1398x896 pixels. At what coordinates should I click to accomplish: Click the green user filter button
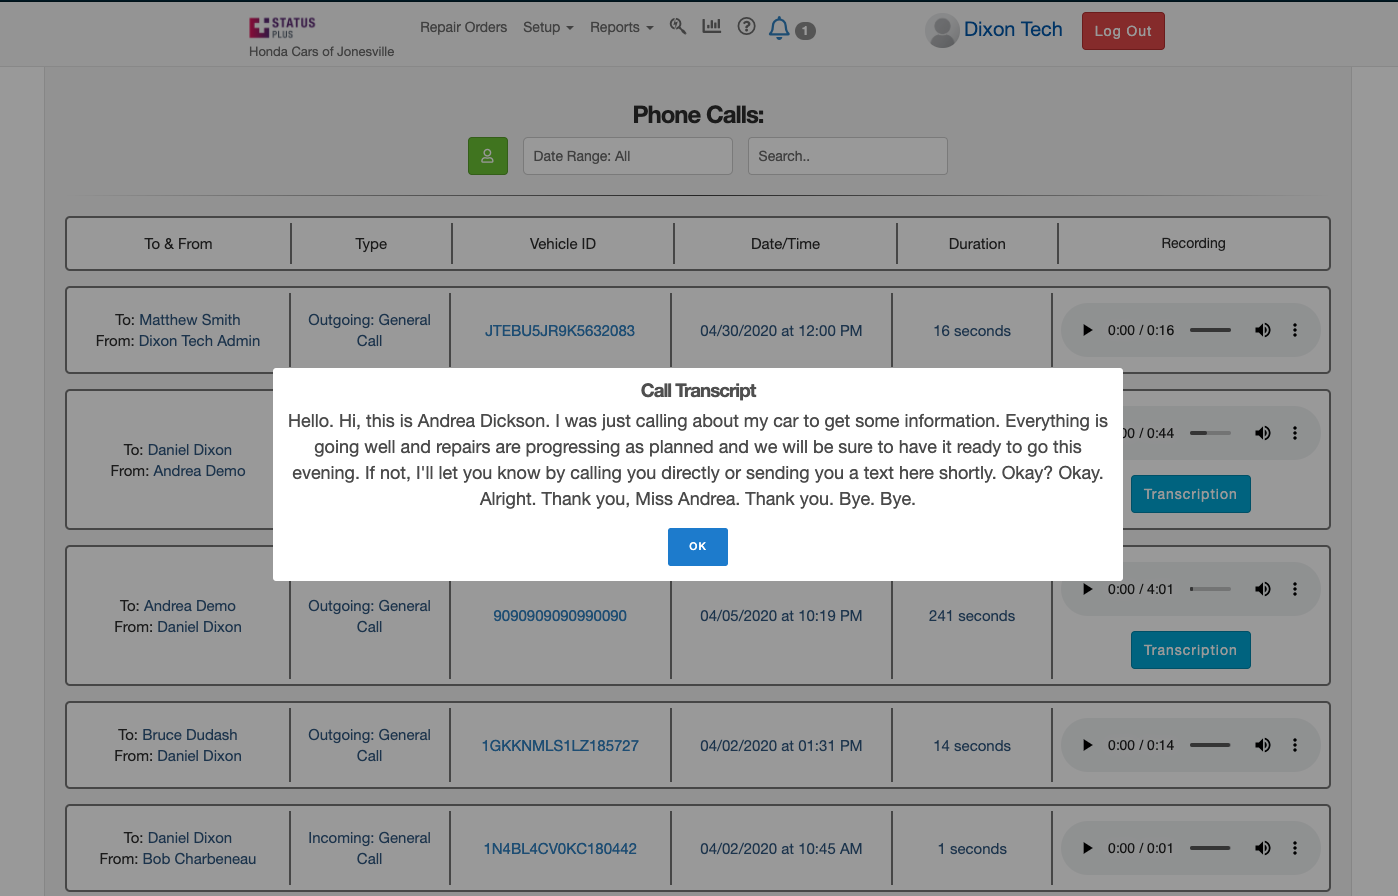point(488,156)
